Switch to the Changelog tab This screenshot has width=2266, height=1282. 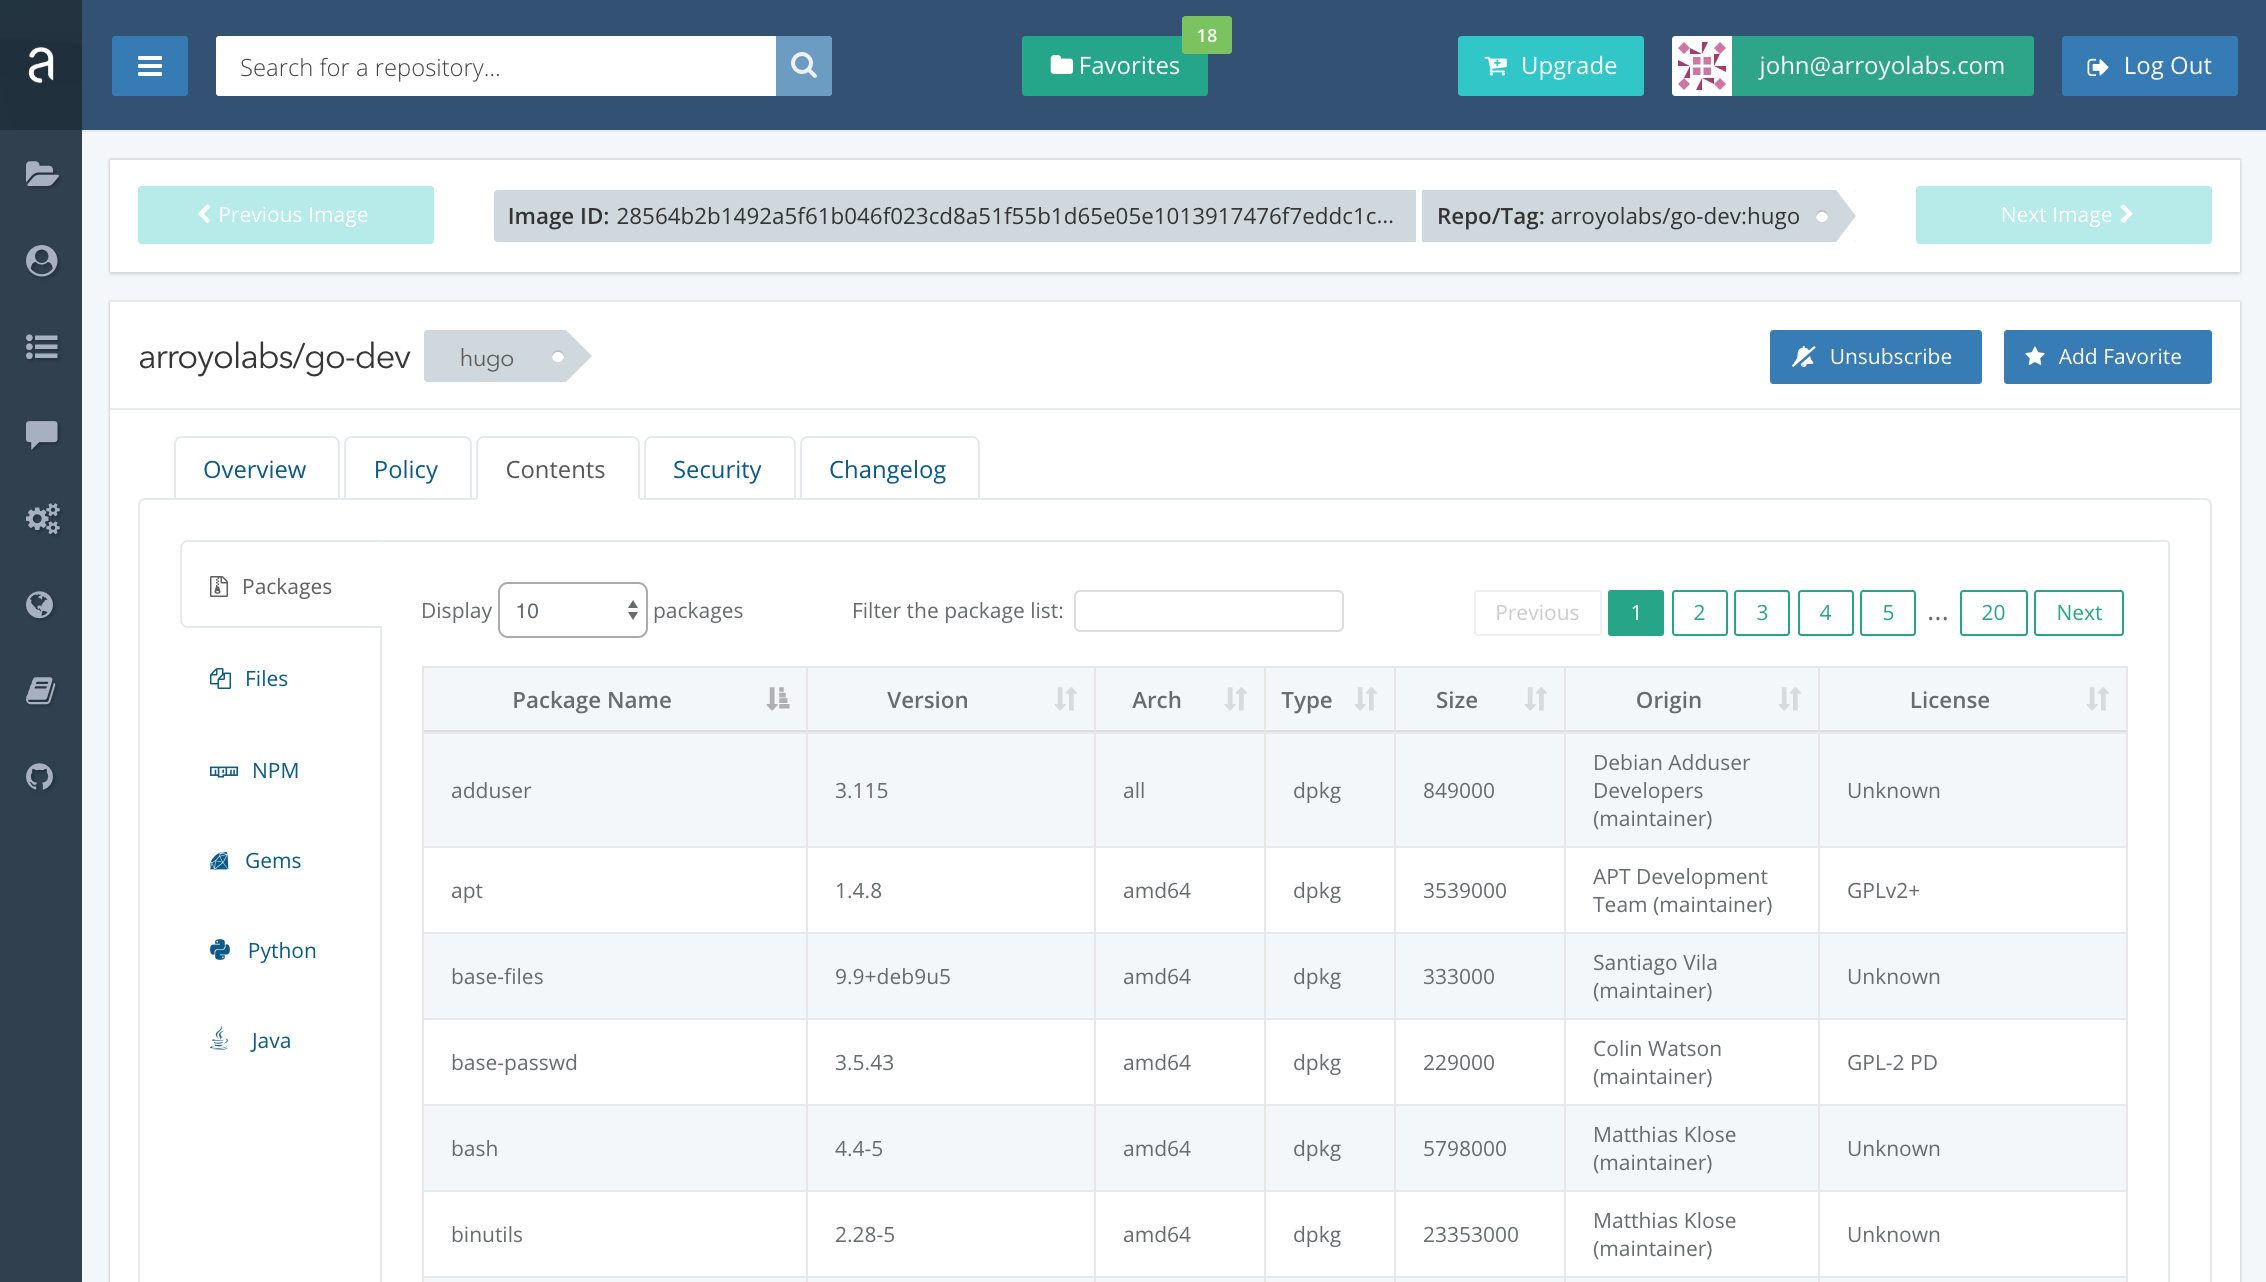pos(887,468)
